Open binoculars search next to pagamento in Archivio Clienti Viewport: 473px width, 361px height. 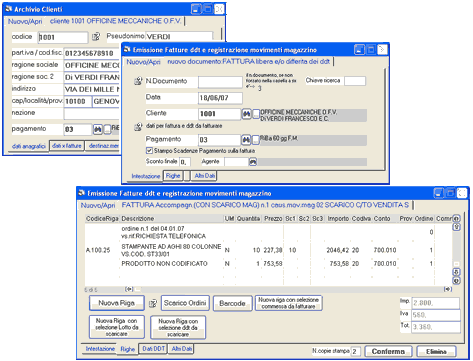[98, 129]
